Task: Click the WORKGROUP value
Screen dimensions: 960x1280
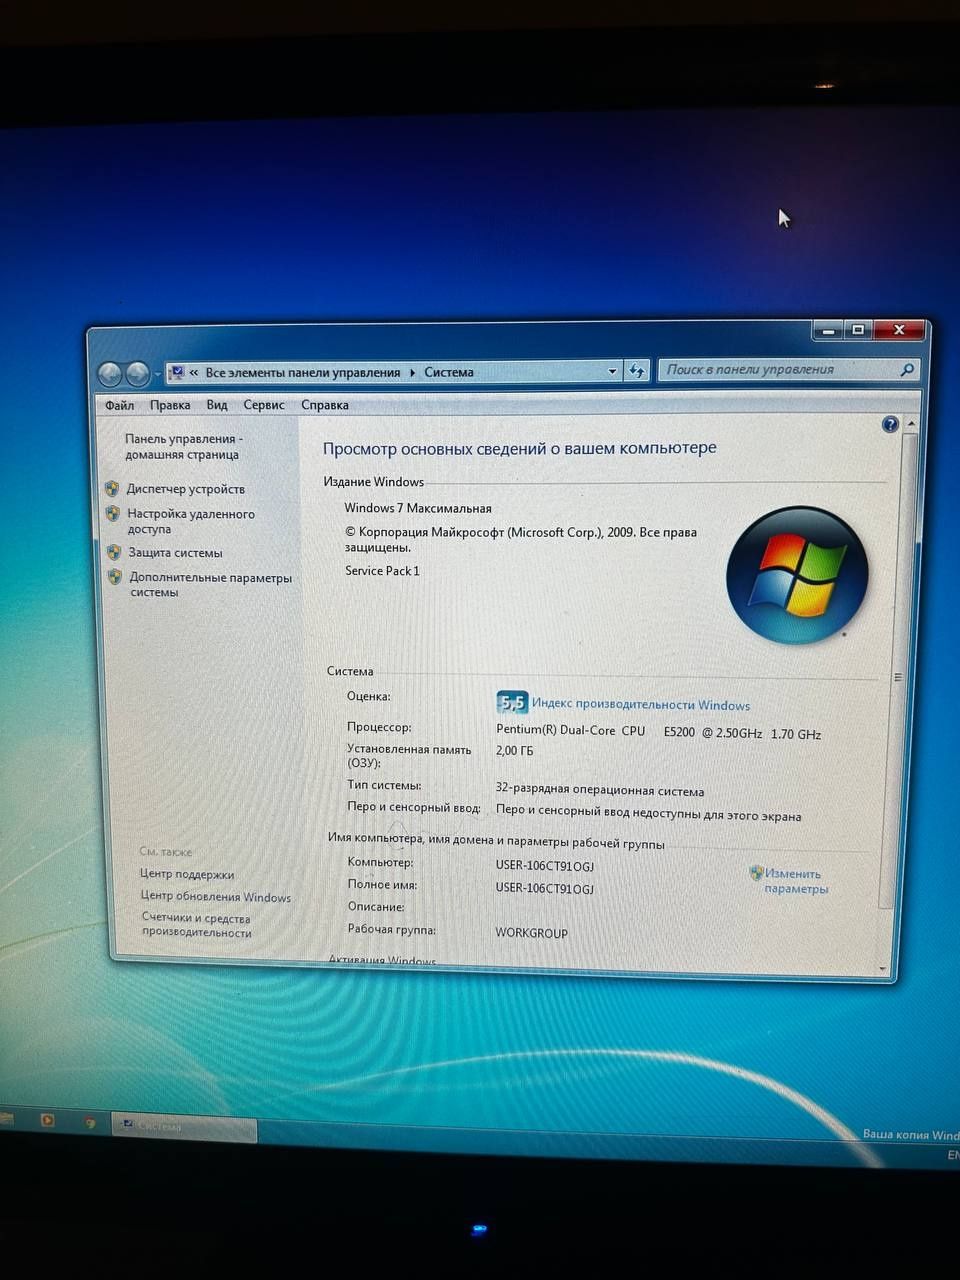Action: (x=531, y=933)
